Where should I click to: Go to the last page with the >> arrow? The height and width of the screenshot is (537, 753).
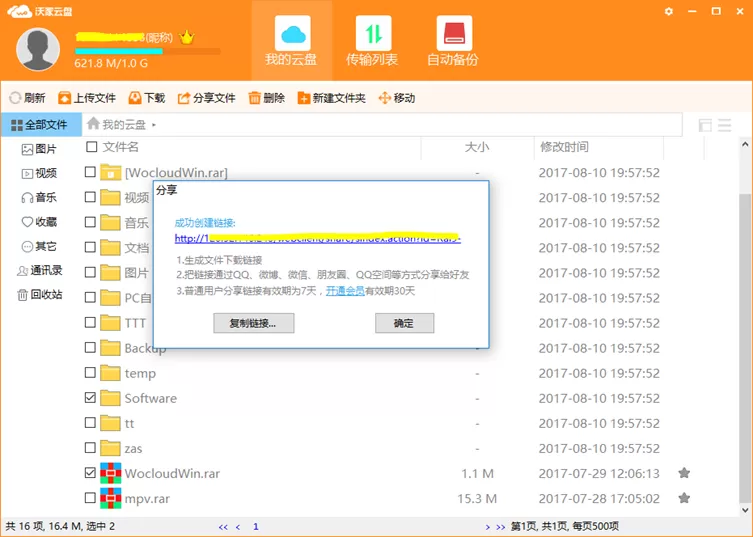click(x=500, y=527)
